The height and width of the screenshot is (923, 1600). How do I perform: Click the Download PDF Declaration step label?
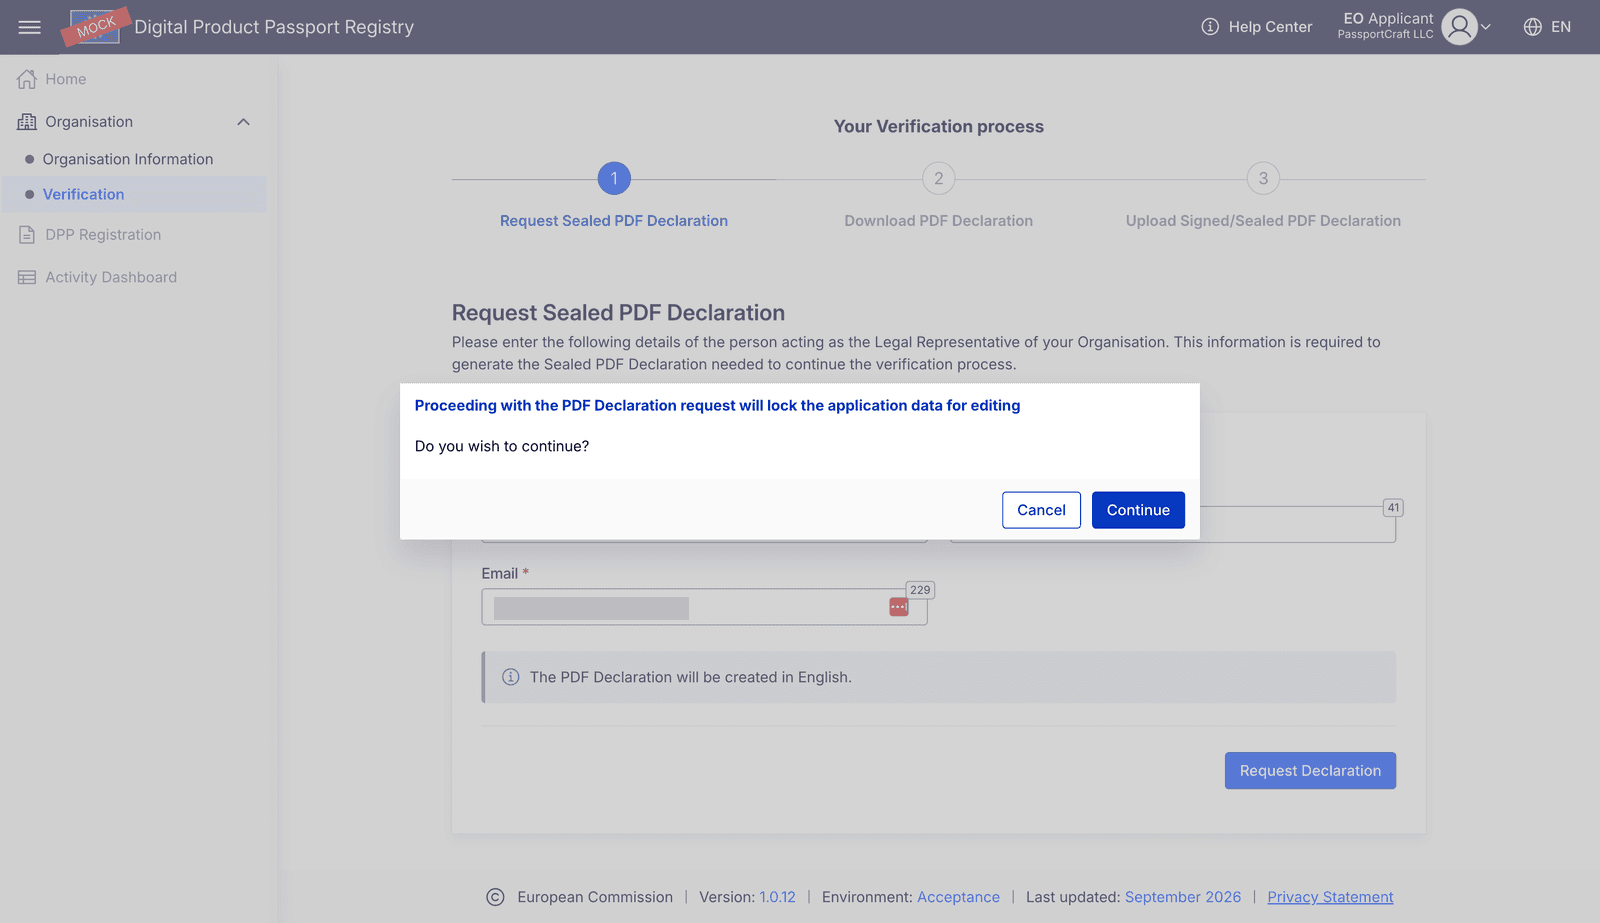pyautogui.click(x=938, y=221)
